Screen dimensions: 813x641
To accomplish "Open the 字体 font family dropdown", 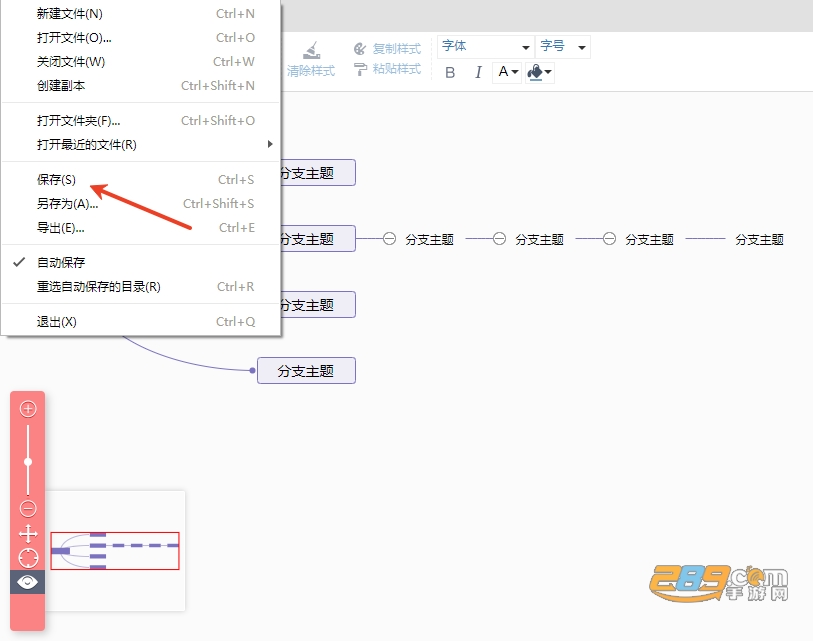I will (x=485, y=47).
